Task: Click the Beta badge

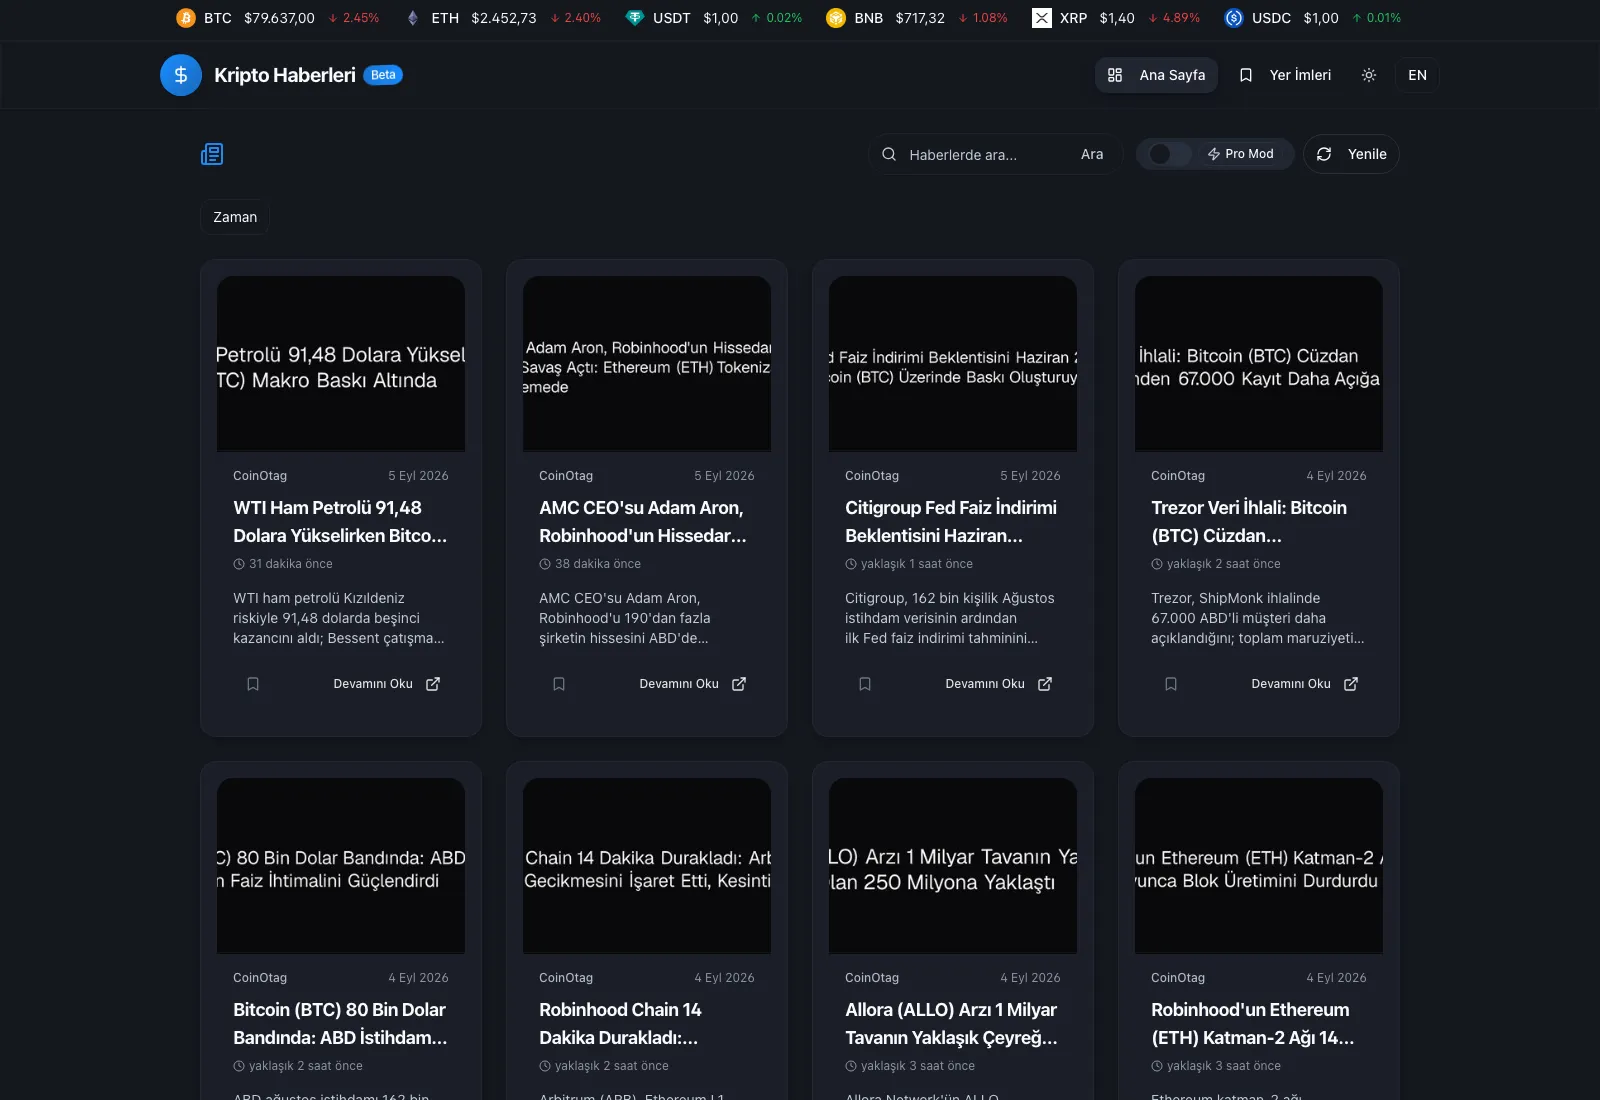Action: (383, 75)
